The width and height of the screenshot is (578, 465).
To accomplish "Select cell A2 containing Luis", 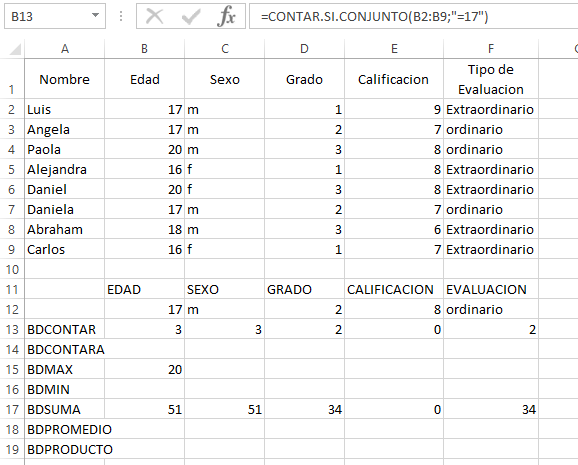I will coord(65,109).
